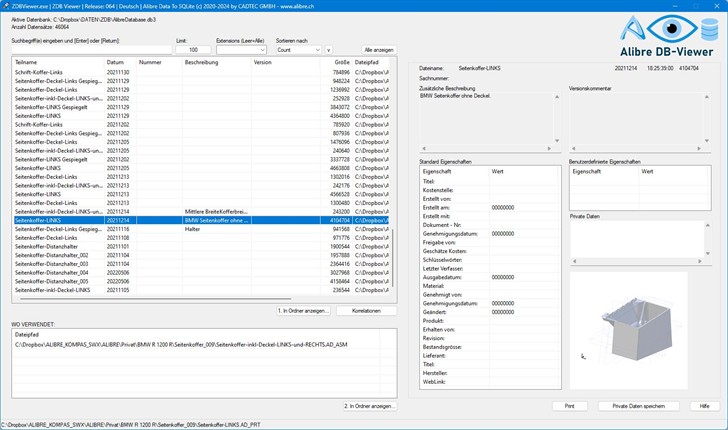Click '1. In Ordner anzeigen...' button
The image size is (728, 430).
pyautogui.click(x=303, y=311)
